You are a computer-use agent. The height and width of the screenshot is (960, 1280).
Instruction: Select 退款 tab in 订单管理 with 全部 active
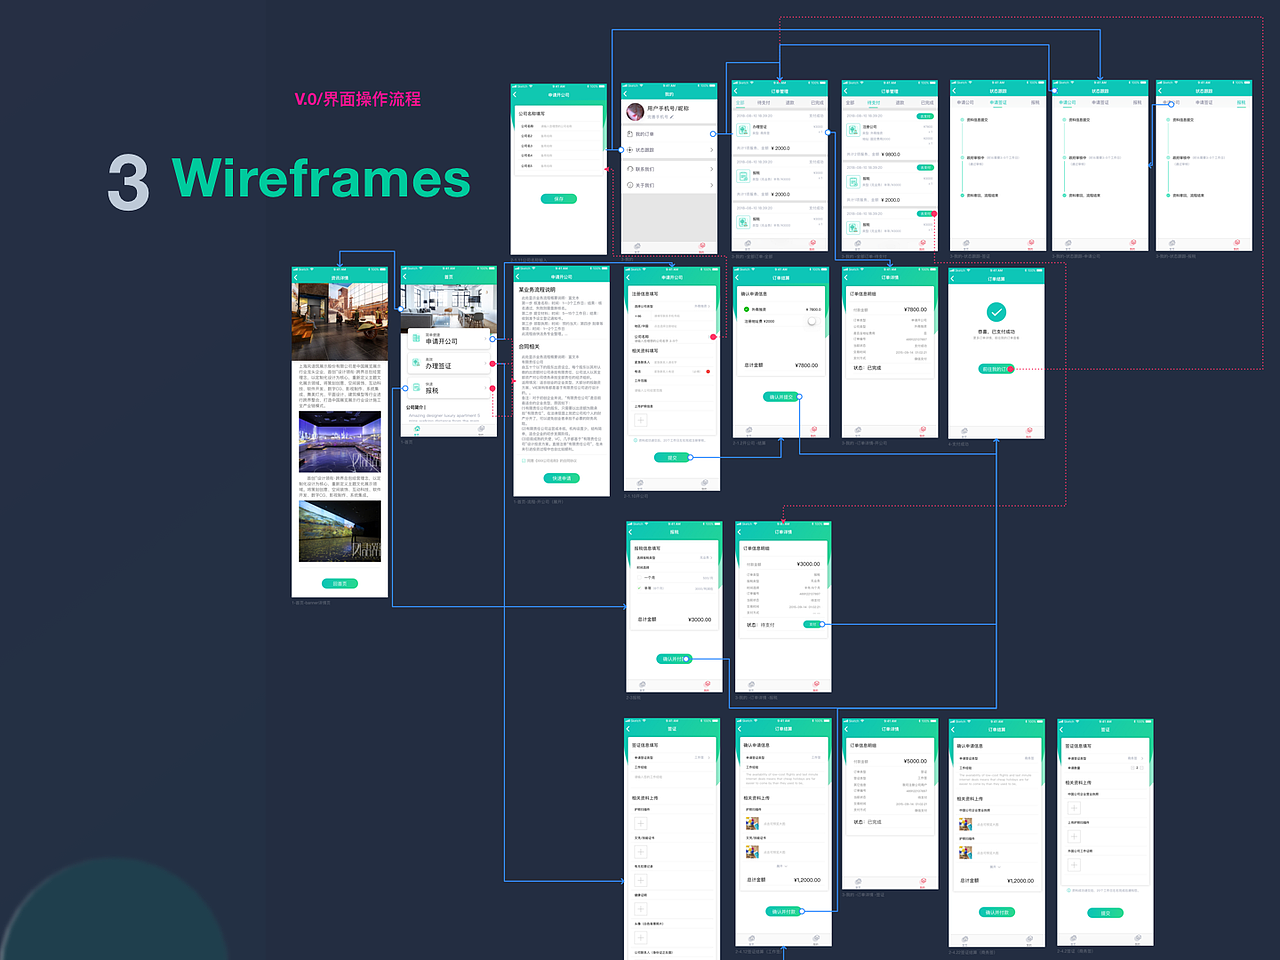[x=790, y=103]
